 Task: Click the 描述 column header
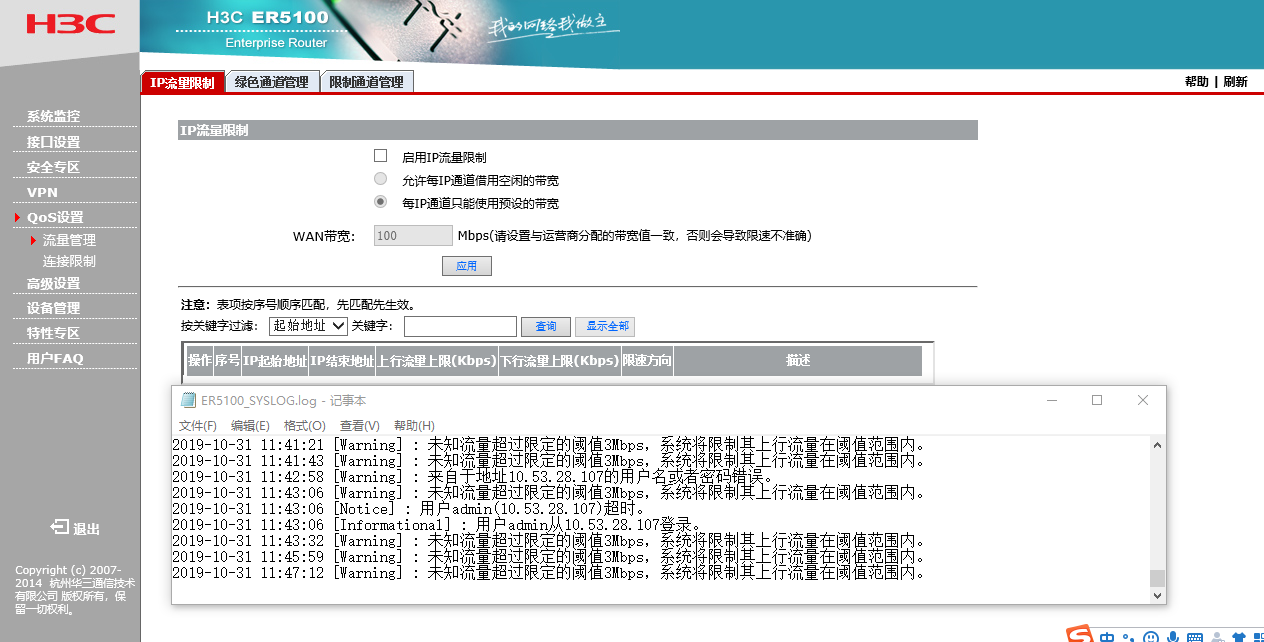(798, 361)
